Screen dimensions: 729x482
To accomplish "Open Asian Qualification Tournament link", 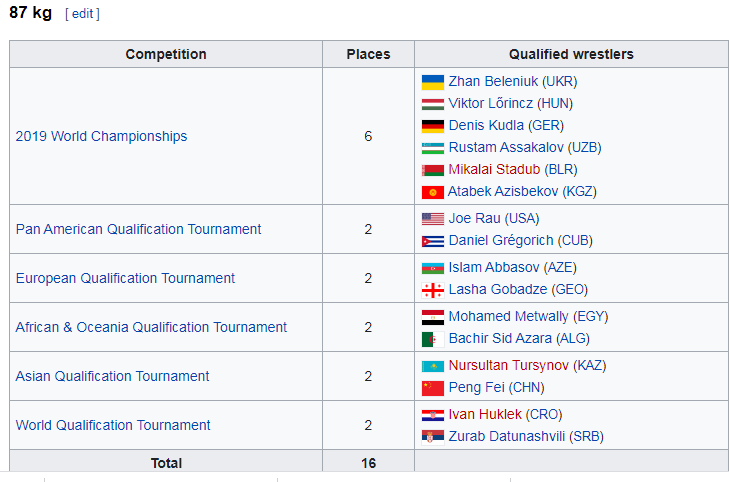I will [x=113, y=376].
